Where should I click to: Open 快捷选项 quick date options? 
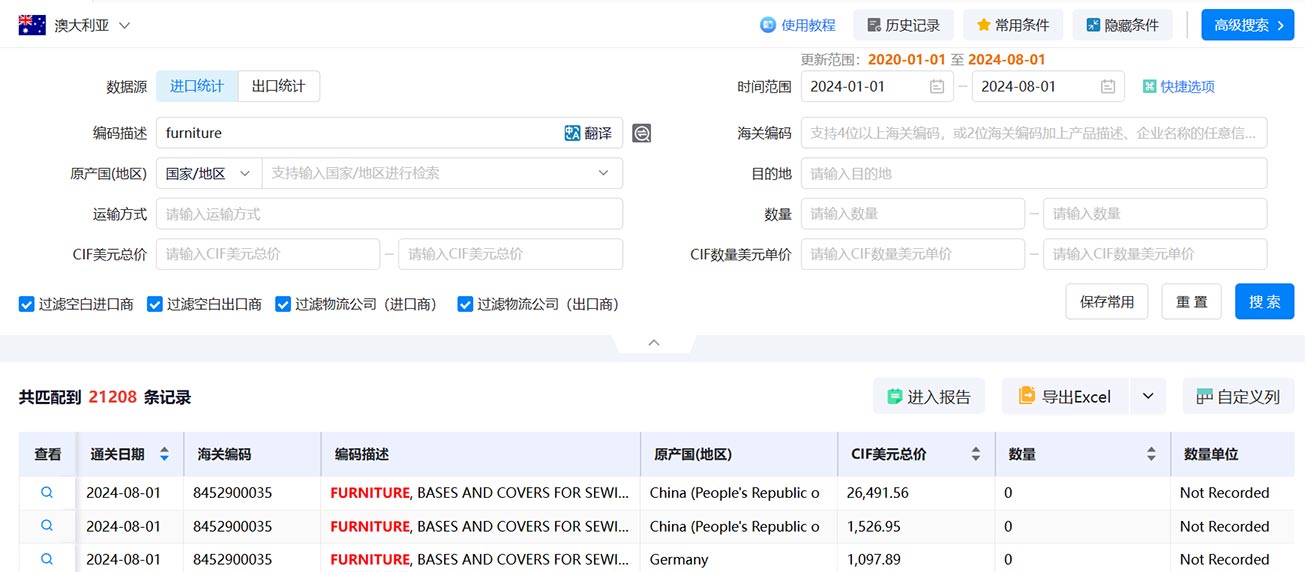(x=1179, y=87)
